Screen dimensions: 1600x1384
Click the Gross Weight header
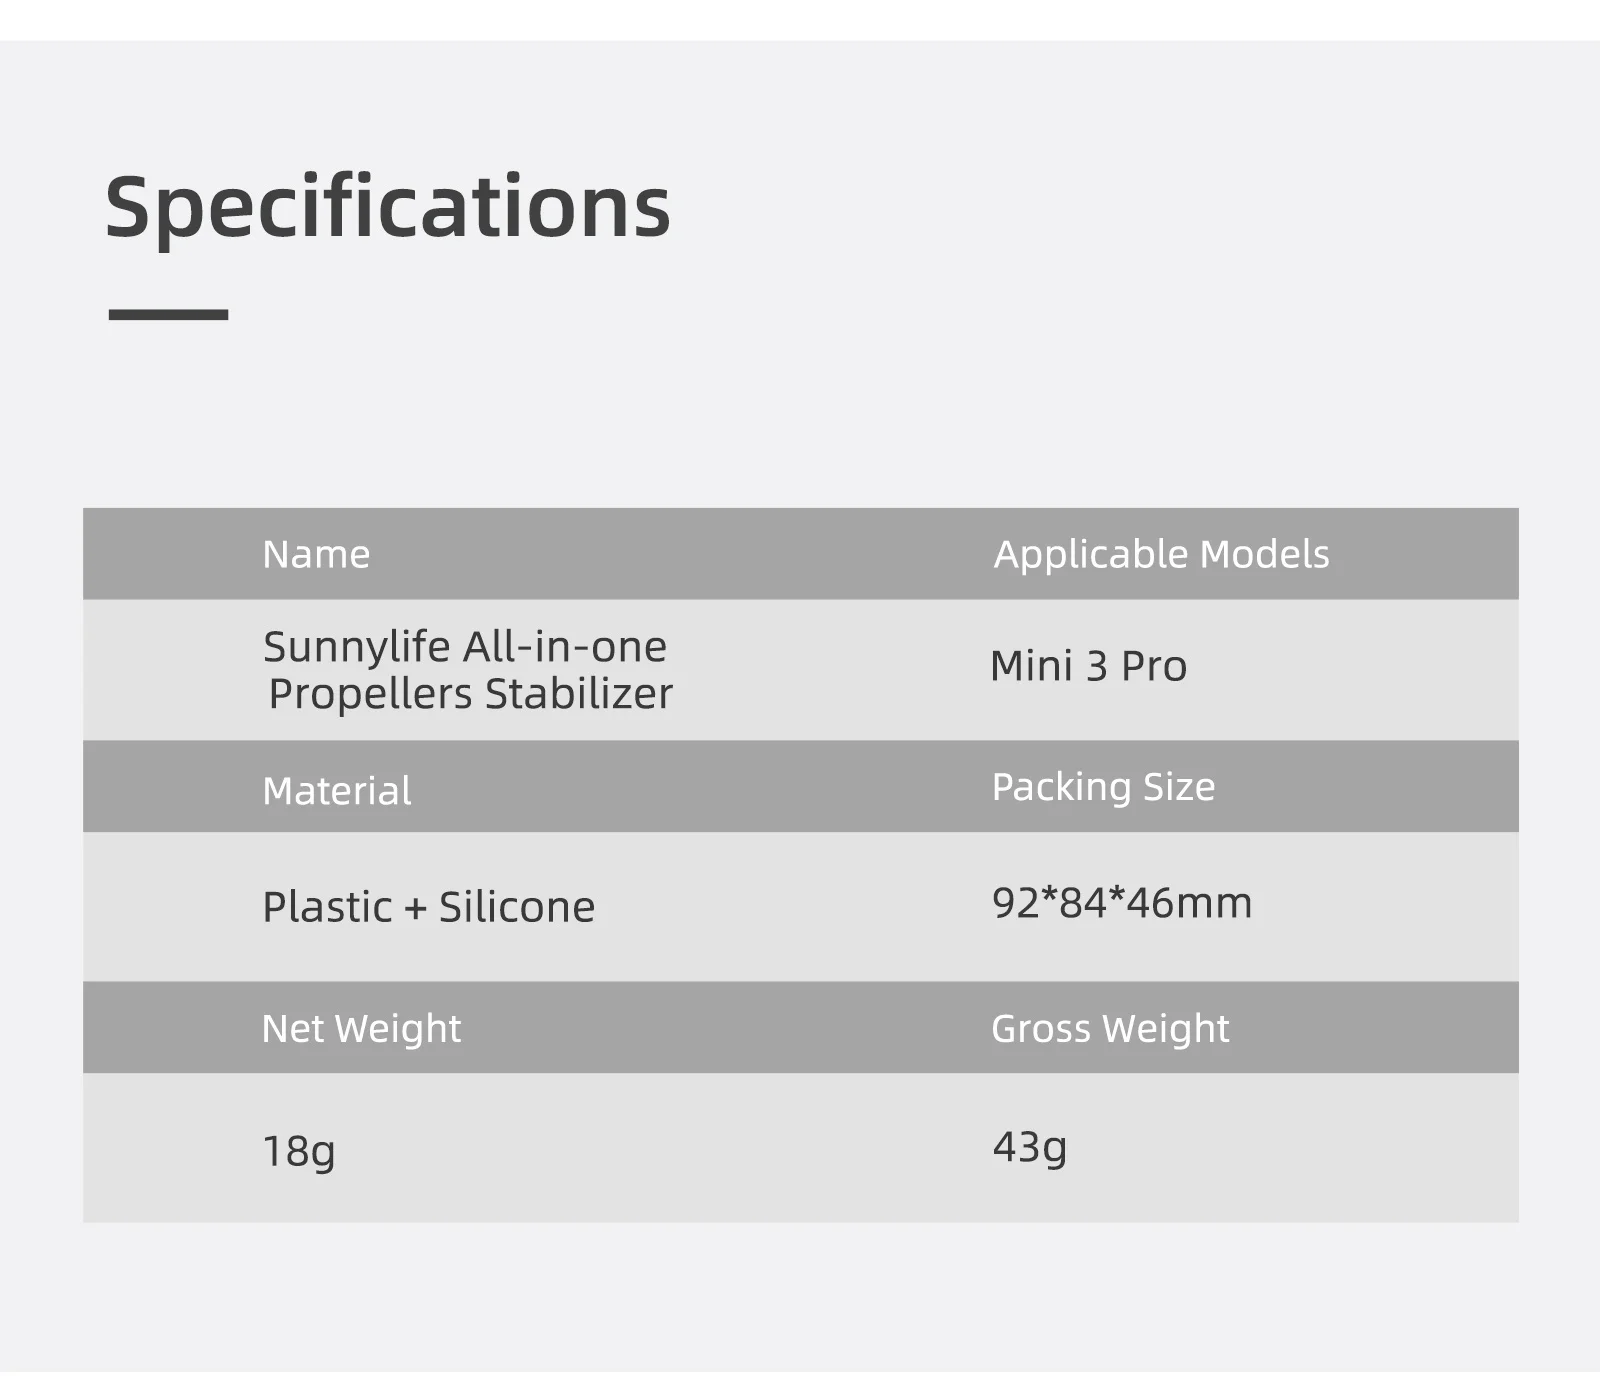1110,1029
